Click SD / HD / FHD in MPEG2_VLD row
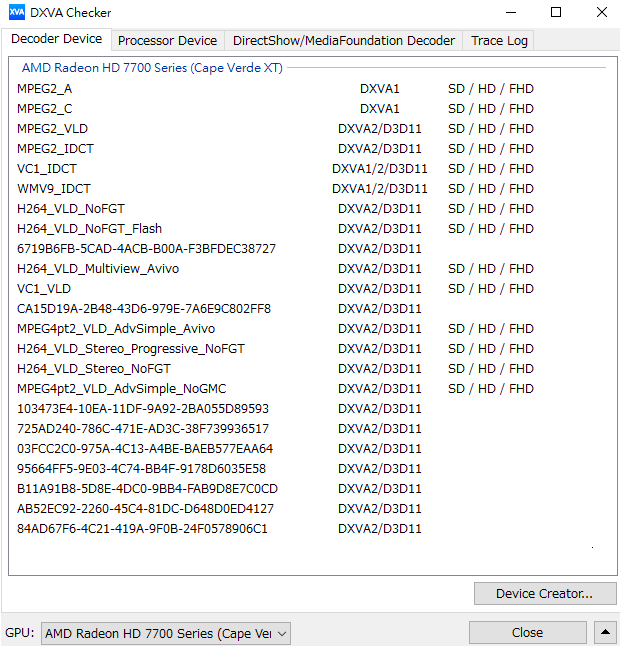Screen dimensions: 621x649 click(x=491, y=129)
